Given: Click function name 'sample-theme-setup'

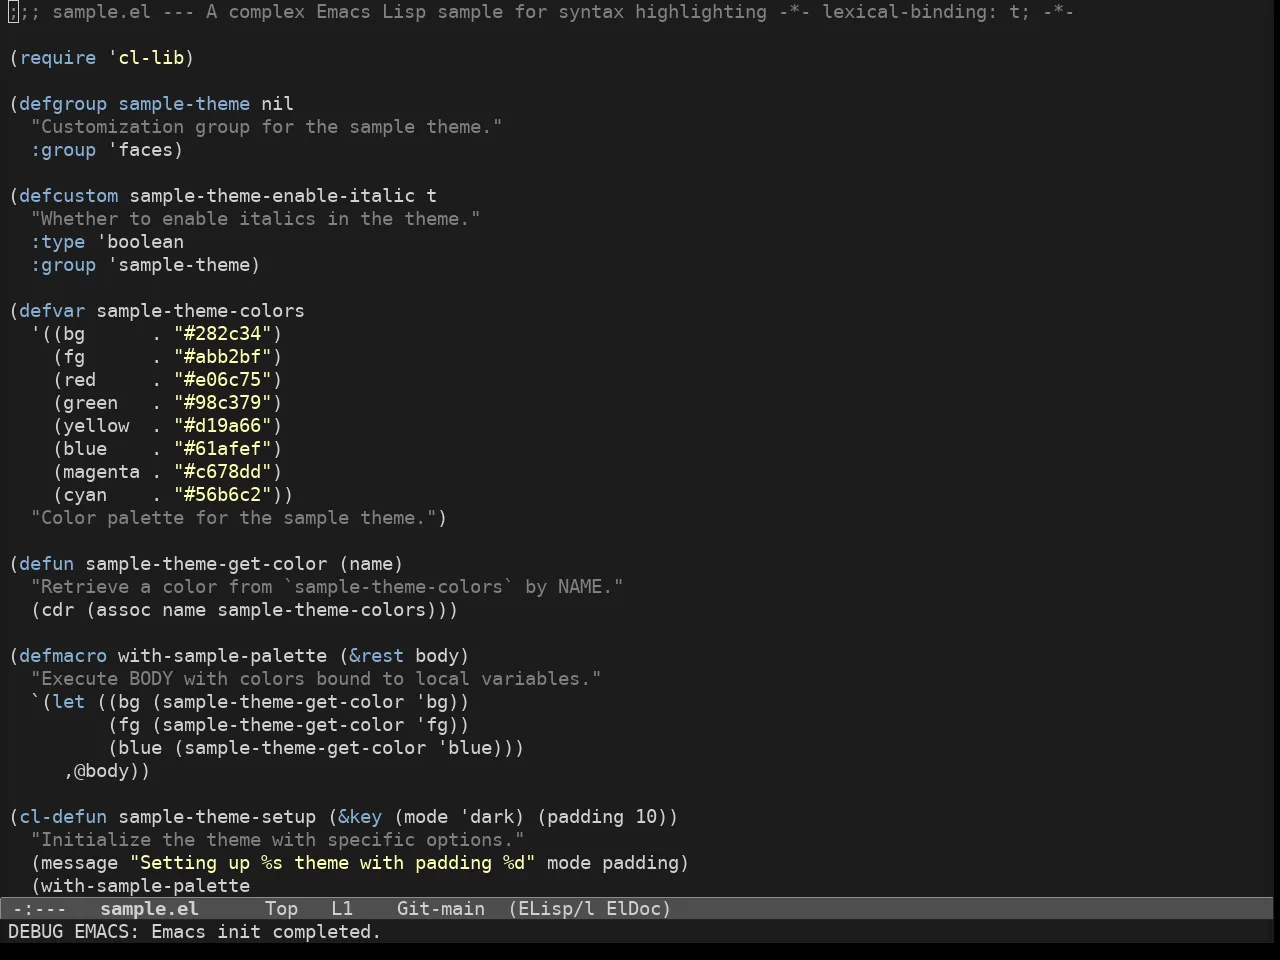Looking at the screenshot, I should pos(217,817).
